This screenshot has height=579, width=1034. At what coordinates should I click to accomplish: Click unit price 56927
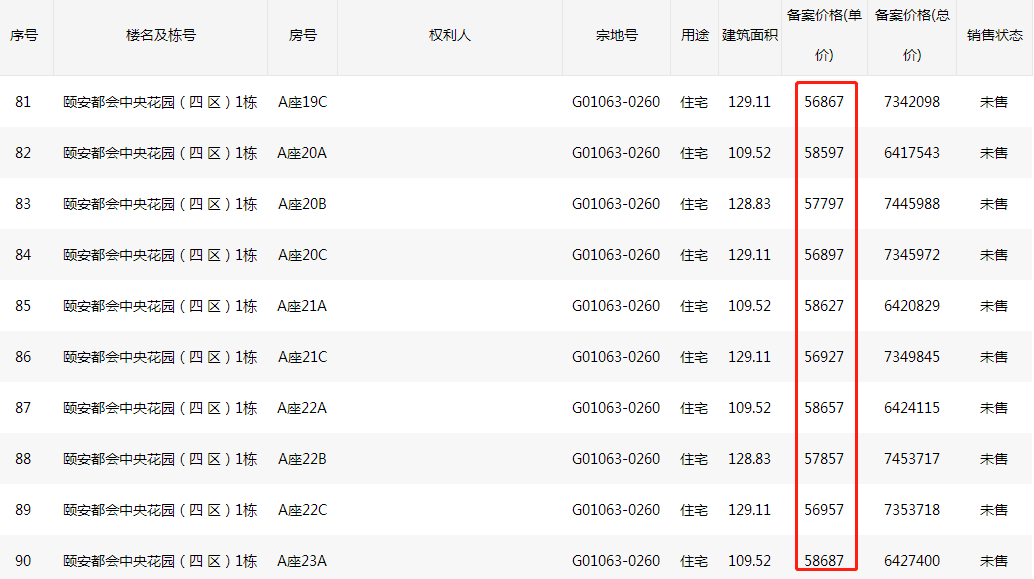[824, 357]
